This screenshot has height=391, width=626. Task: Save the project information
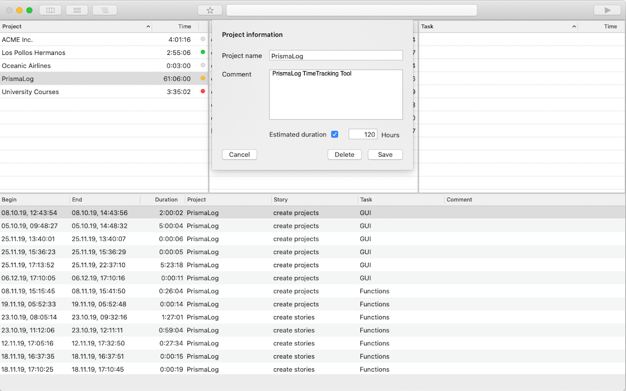click(385, 155)
